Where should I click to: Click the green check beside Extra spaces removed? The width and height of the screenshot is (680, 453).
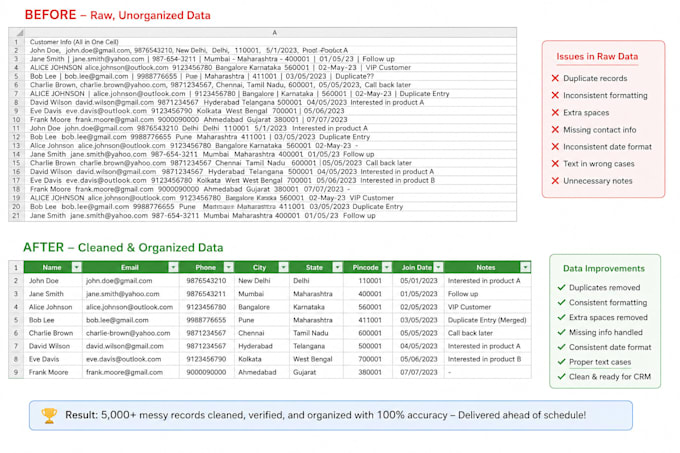562,317
